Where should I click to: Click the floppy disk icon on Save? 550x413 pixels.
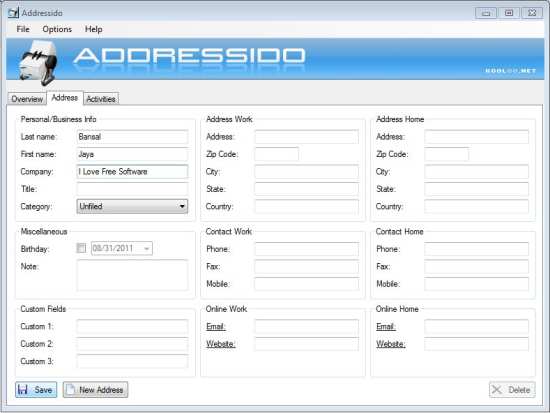pyautogui.click(x=23, y=389)
